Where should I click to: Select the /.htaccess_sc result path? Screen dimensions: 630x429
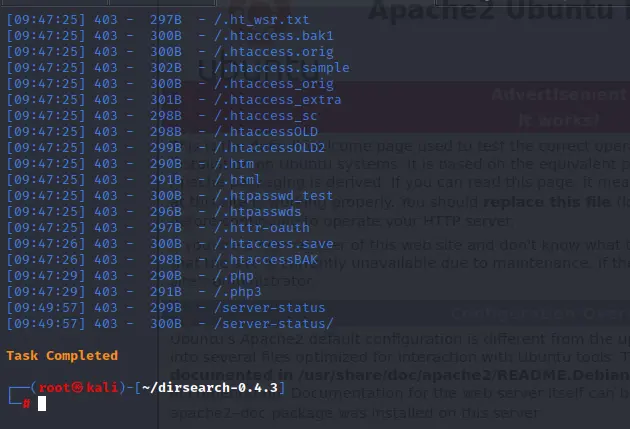coord(266,116)
